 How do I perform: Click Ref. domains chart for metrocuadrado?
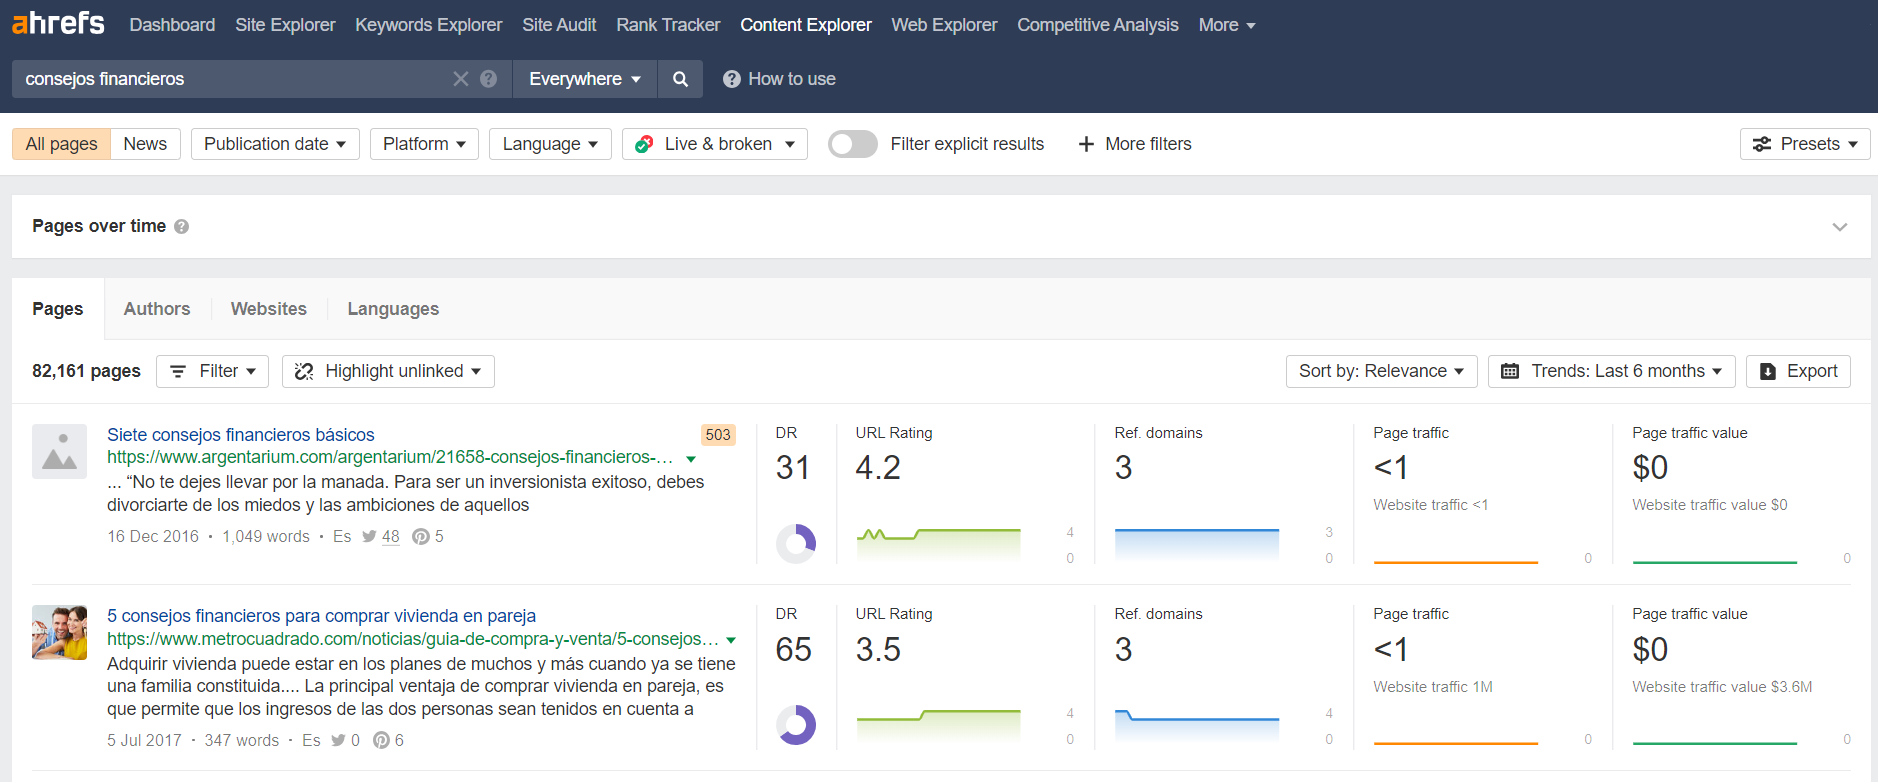(1197, 724)
